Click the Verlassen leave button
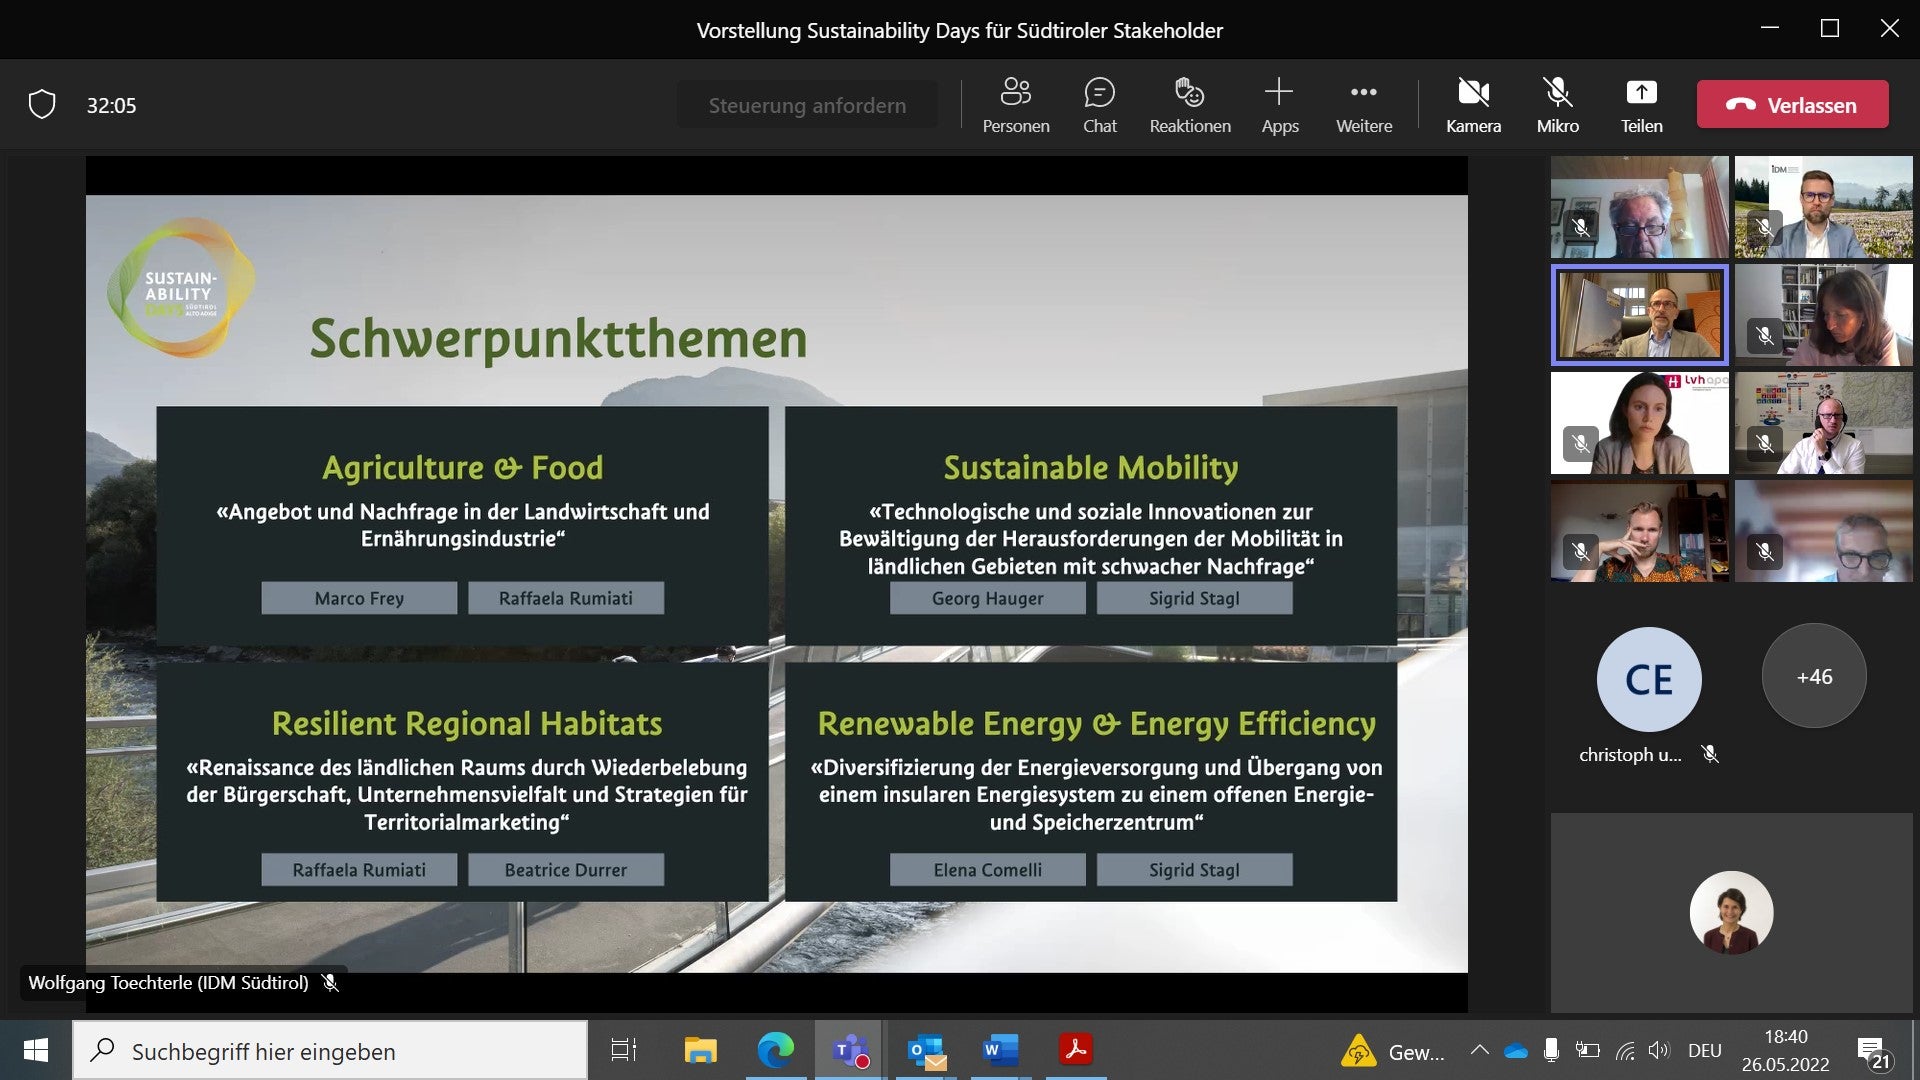The height and width of the screenshot is (1080, 1920). [x=1792, y=105]
